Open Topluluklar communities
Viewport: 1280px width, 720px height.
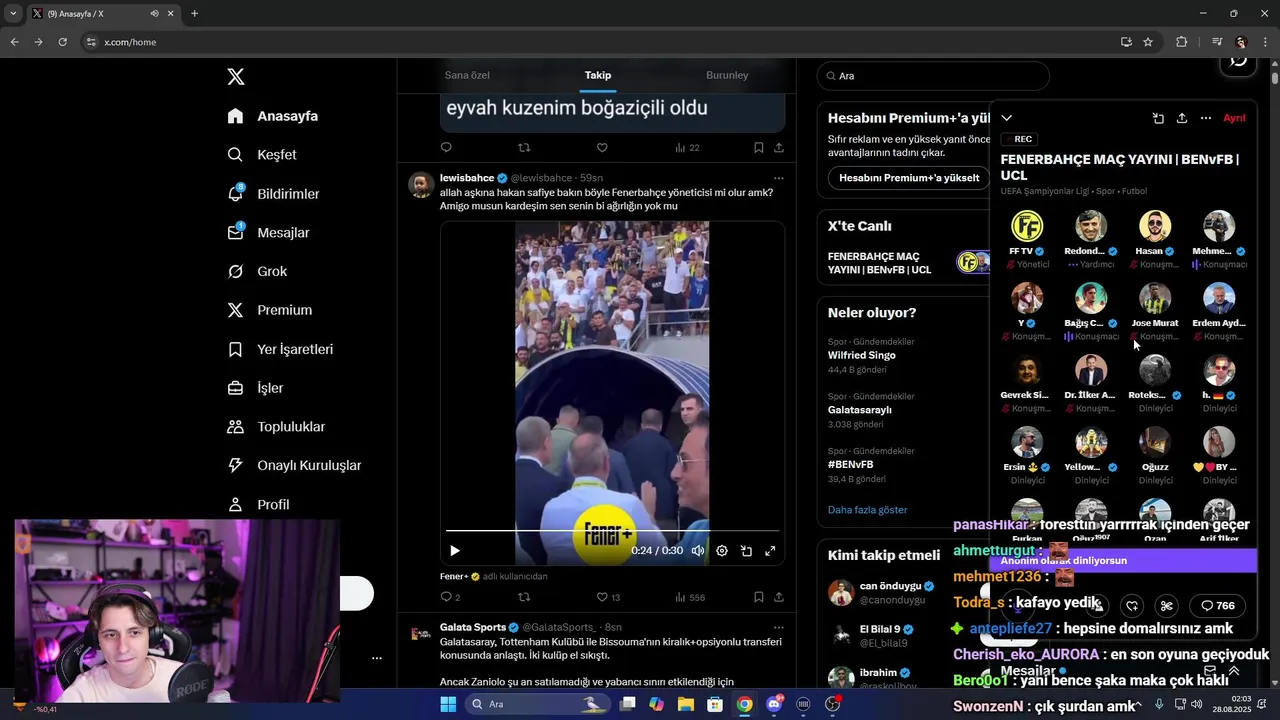pos(276,427)
